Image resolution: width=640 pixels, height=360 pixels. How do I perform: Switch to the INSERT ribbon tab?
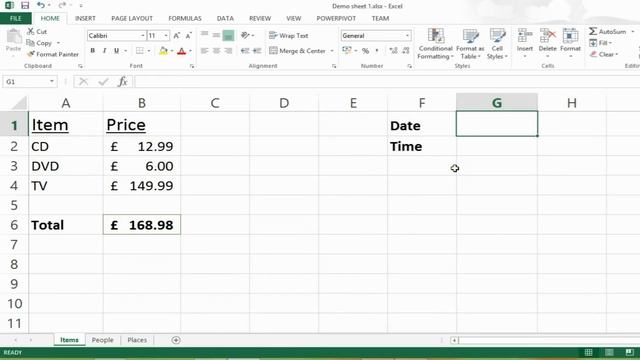click(85, 18)
